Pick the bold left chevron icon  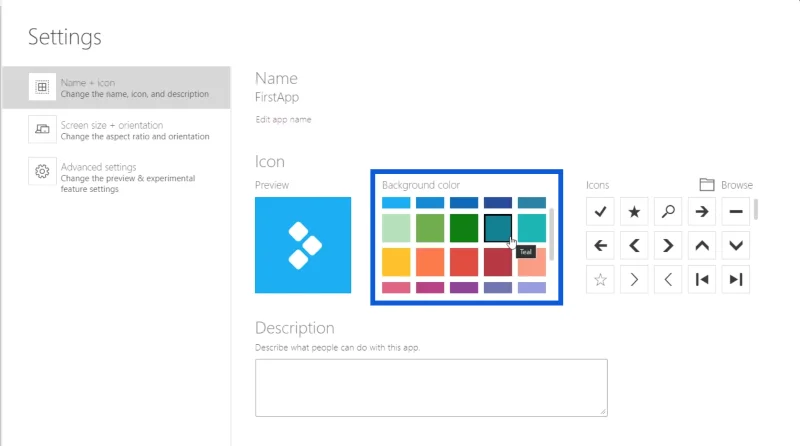(x=634, y=245)
